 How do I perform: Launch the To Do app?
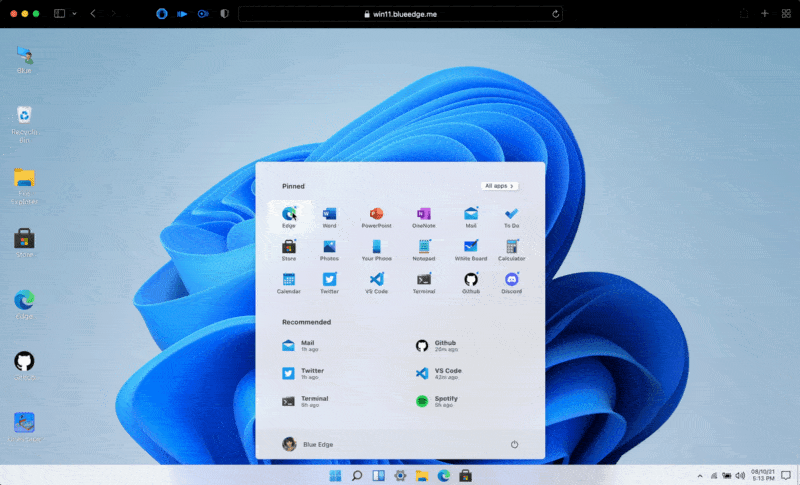[x=511, y=217]
